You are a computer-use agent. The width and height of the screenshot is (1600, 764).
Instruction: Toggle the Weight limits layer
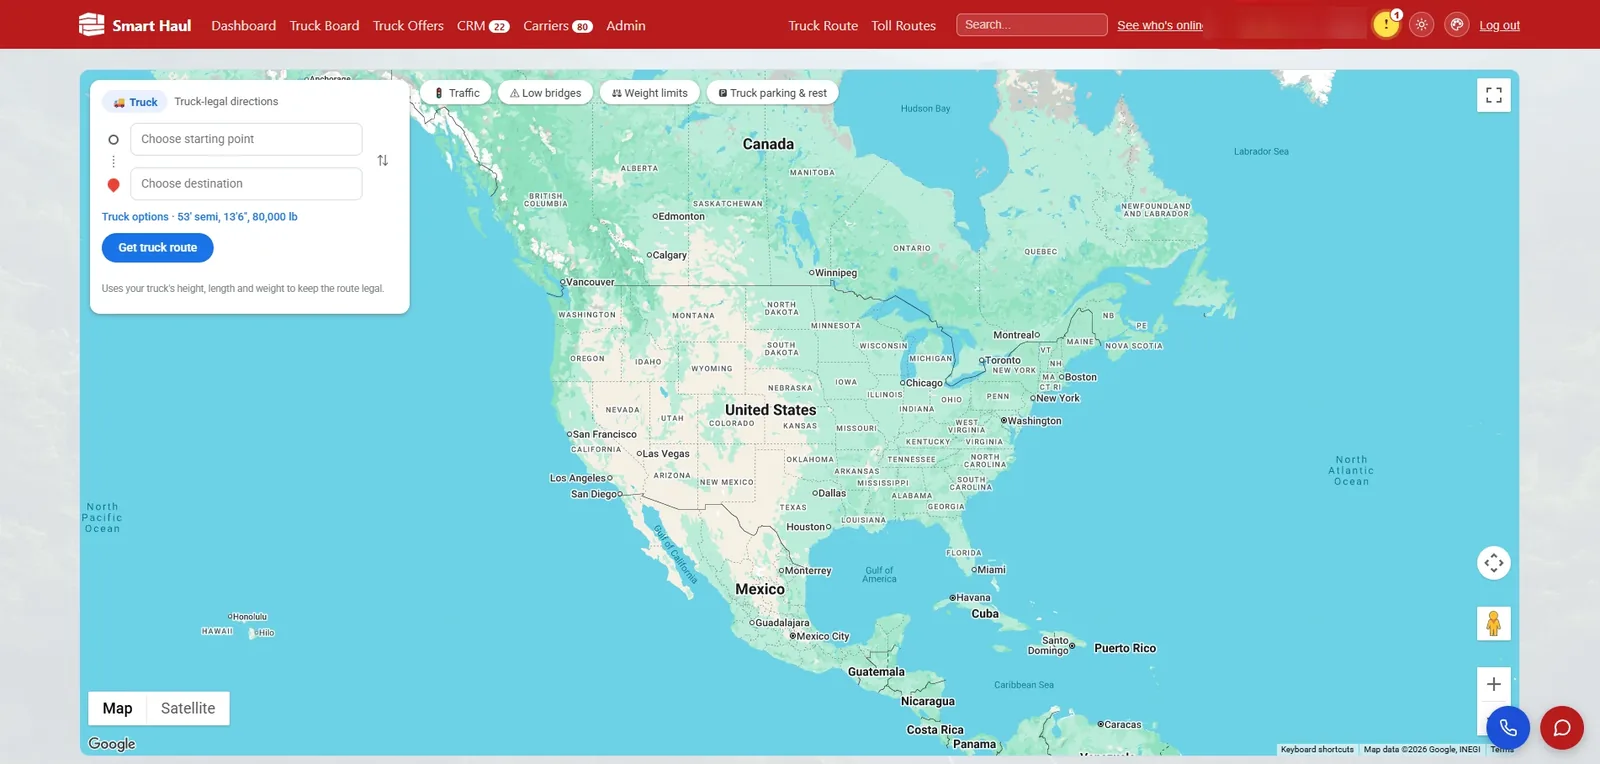tap(650, 93)
